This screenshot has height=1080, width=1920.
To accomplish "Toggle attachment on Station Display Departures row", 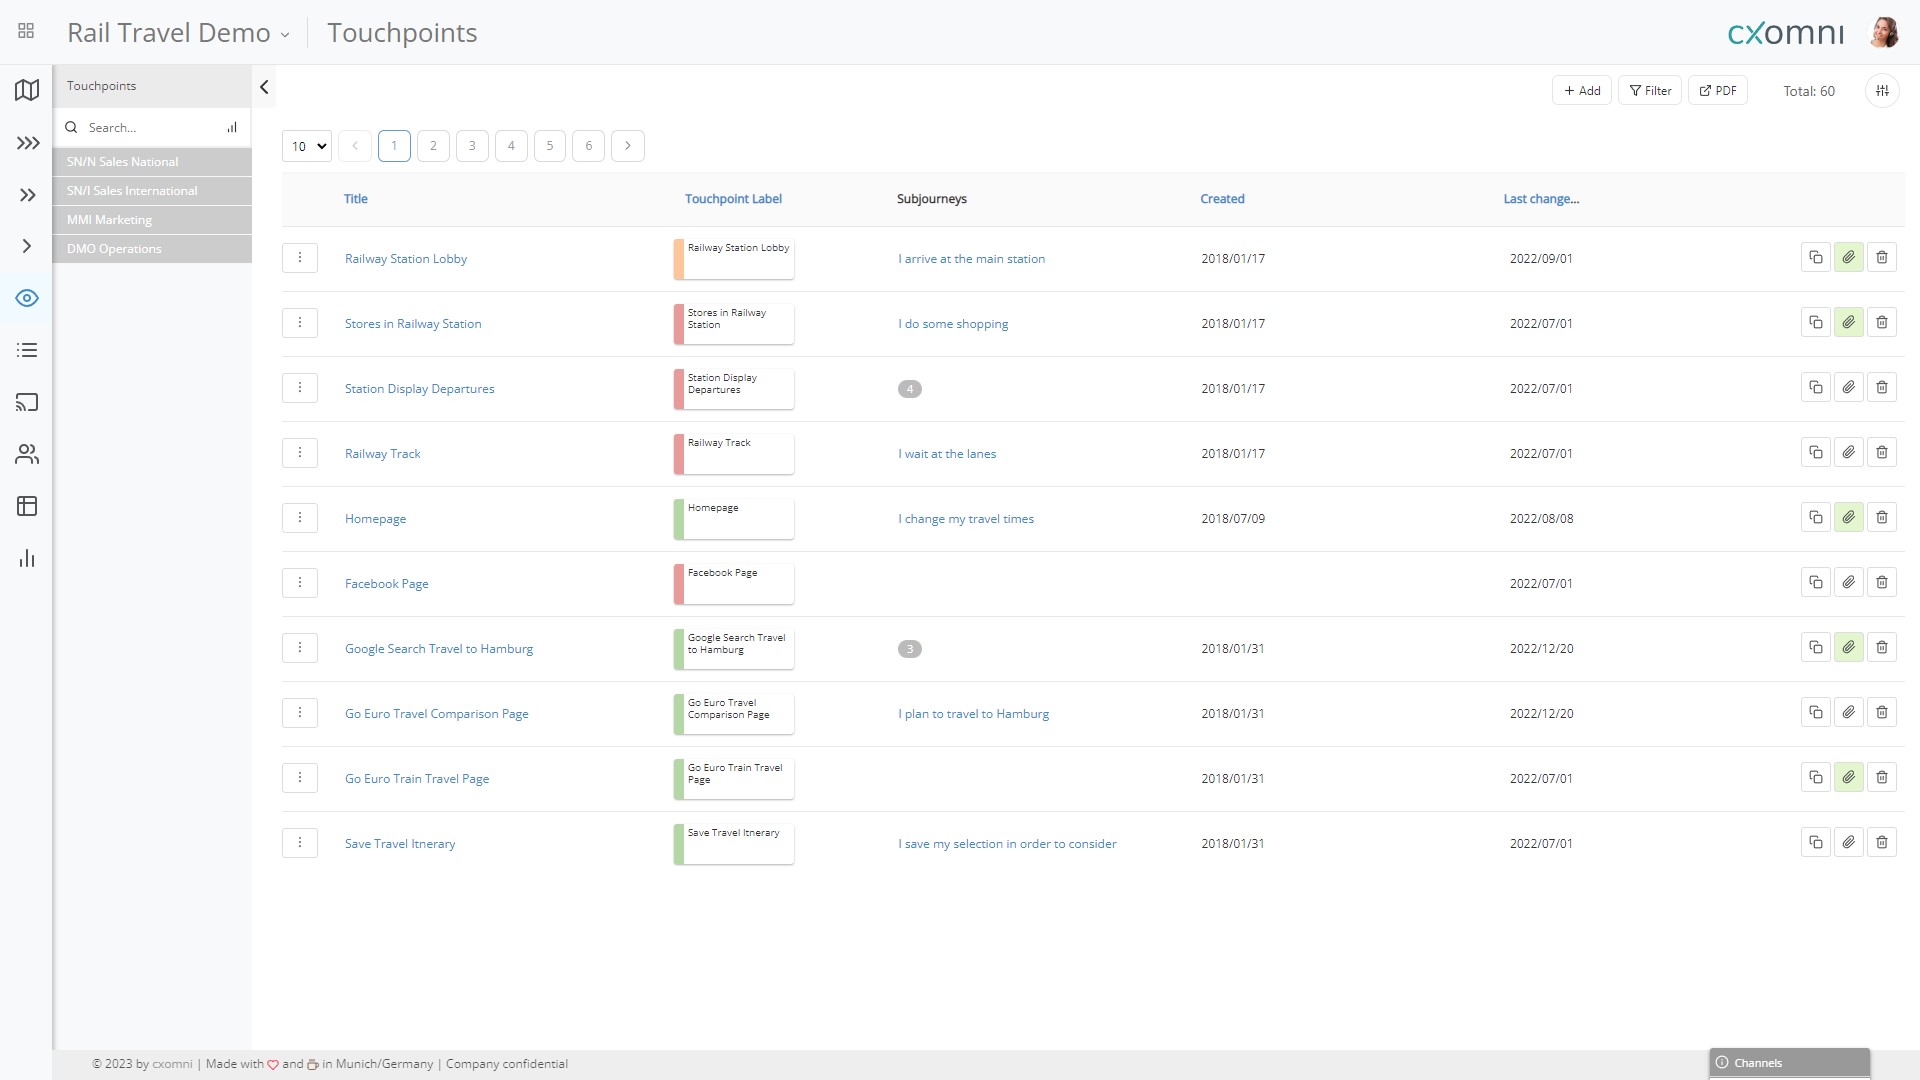I will click(x=1848, y=388).
